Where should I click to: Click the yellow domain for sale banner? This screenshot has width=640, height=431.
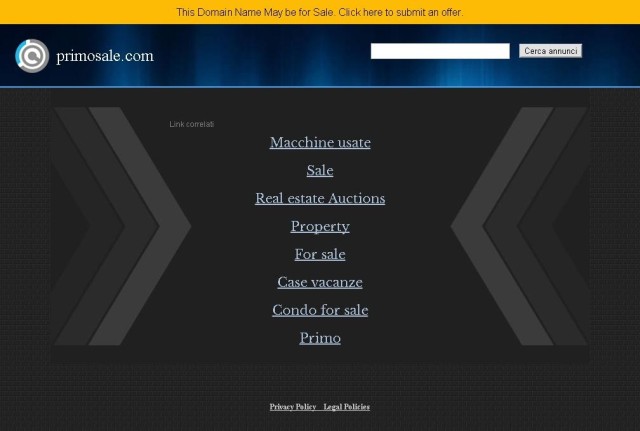(320, 12)
